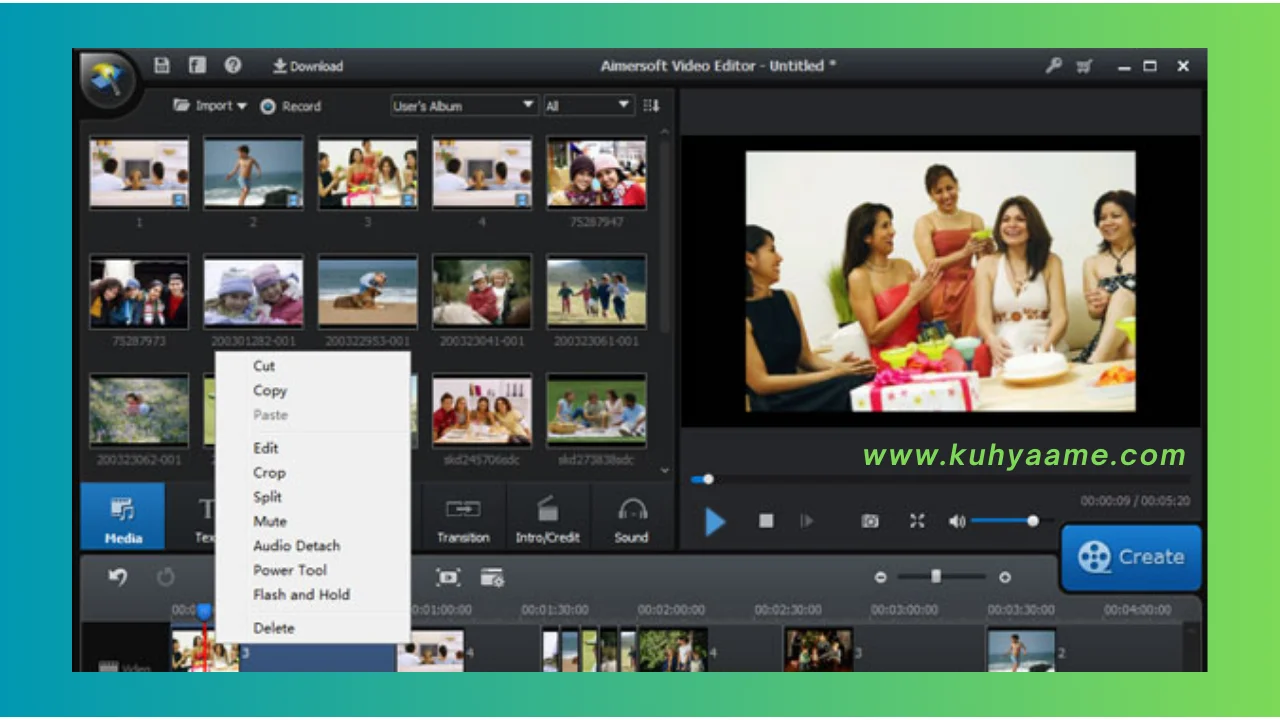Select thumbnail 200301282-001

253,291
